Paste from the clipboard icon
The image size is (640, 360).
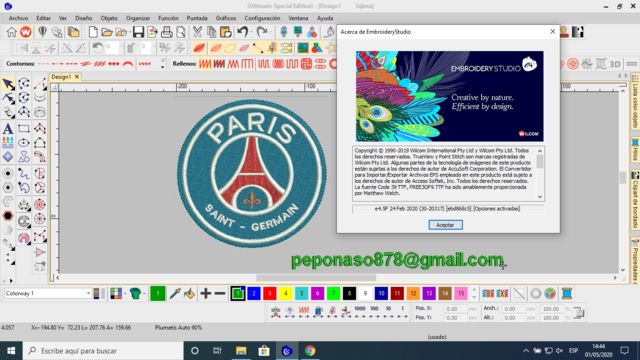point(226,32)
